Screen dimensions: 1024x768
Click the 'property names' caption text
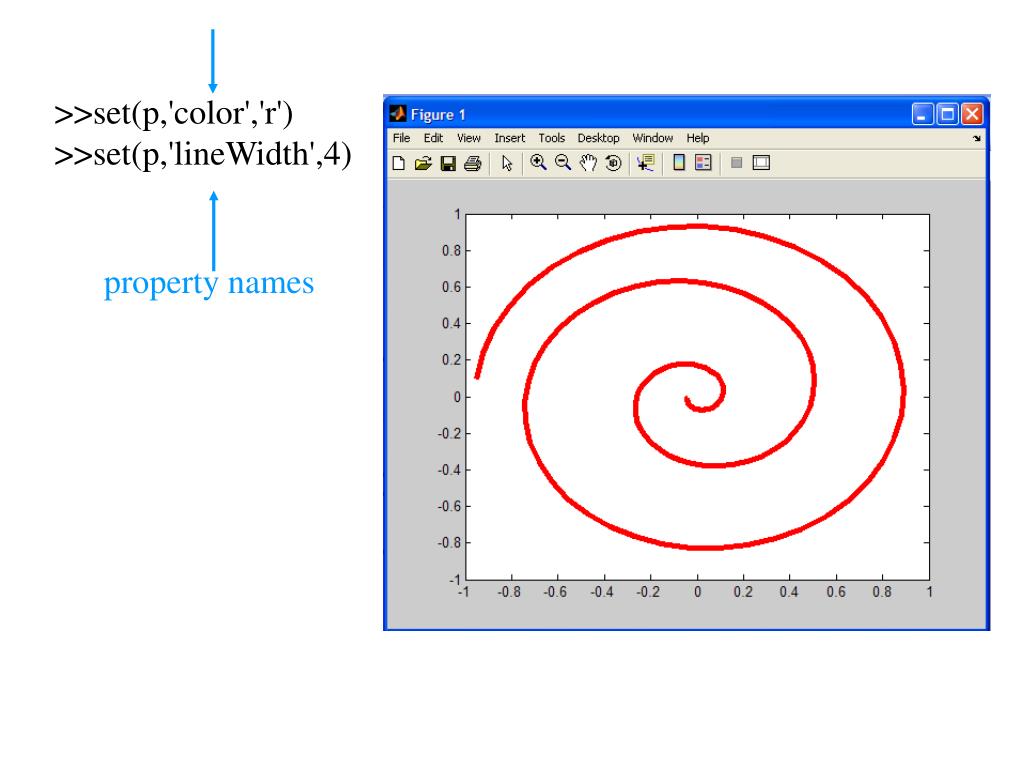(209, 284)
